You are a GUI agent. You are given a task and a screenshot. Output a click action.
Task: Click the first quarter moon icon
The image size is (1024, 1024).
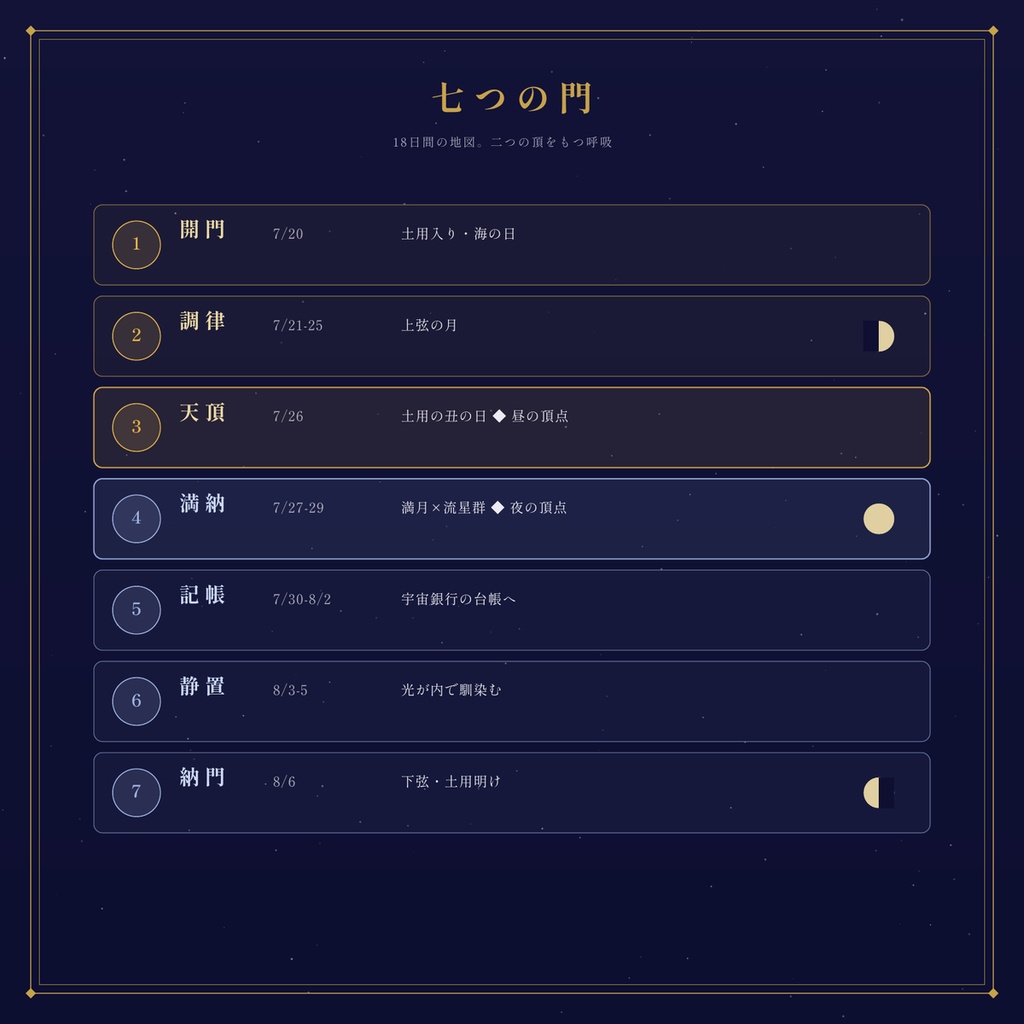pos(878,336)
